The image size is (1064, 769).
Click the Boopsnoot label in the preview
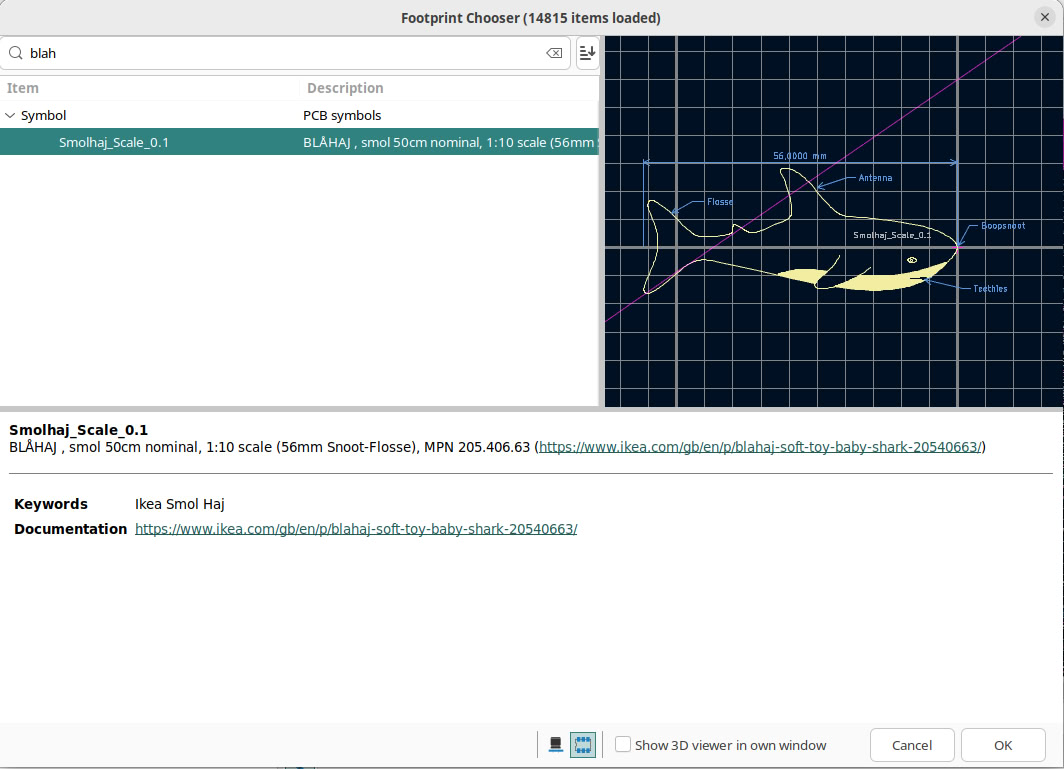click(1003, 225)
